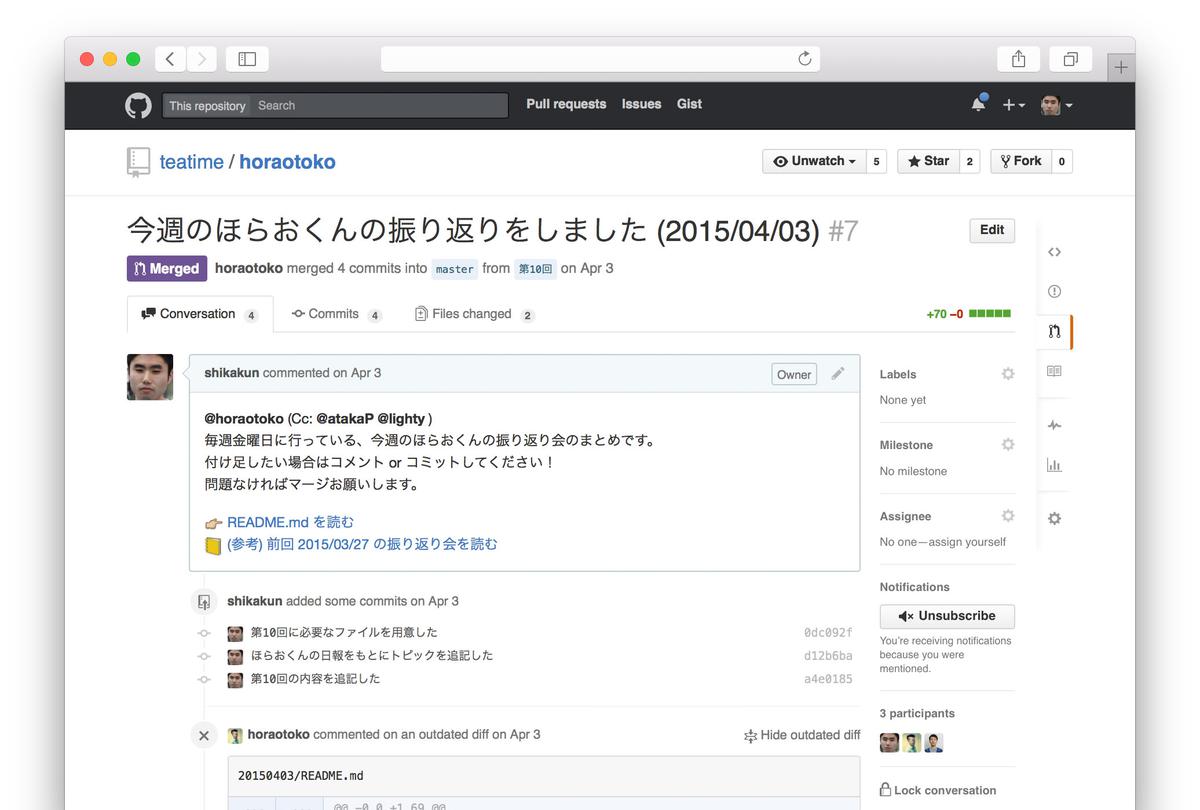Open the plus create-new dropdown
This screenshot has height=810, width=1200.
tap(1013, 105)
